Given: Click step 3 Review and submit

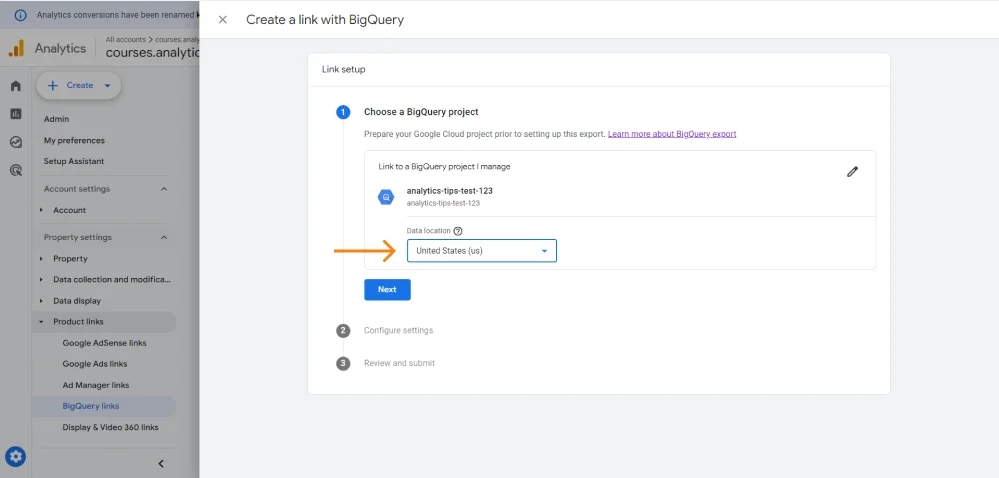Looking at the screenshot, I should click(399, 363).
